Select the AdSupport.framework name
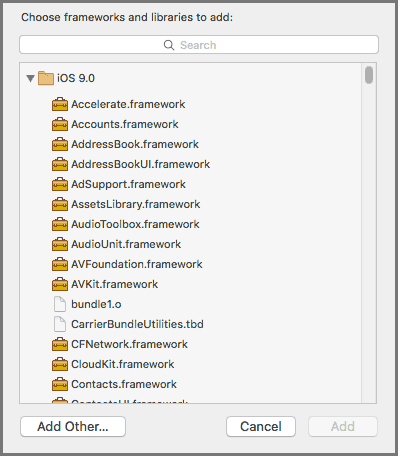This screenshot has height=456, width=398. click(x=128, y=184)
